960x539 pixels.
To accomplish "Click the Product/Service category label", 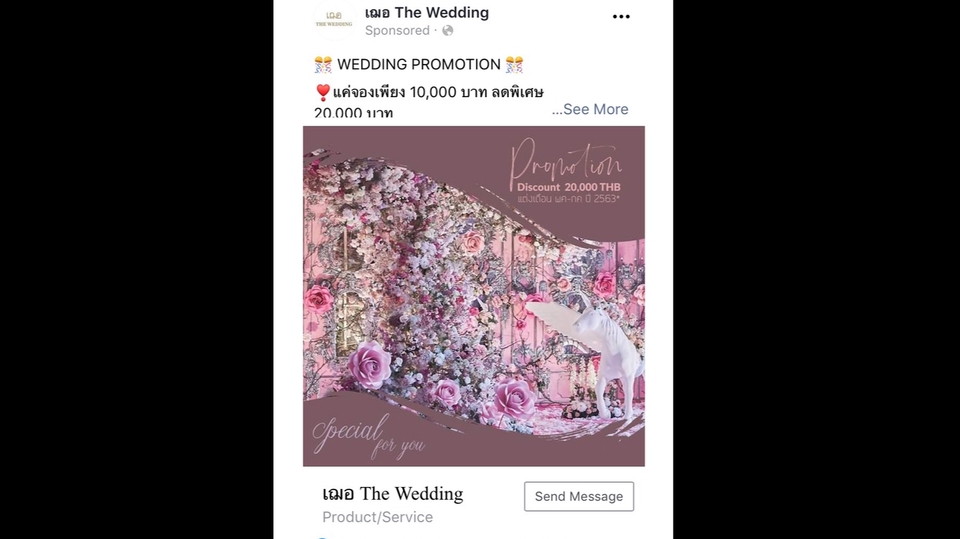I will 378,517.
